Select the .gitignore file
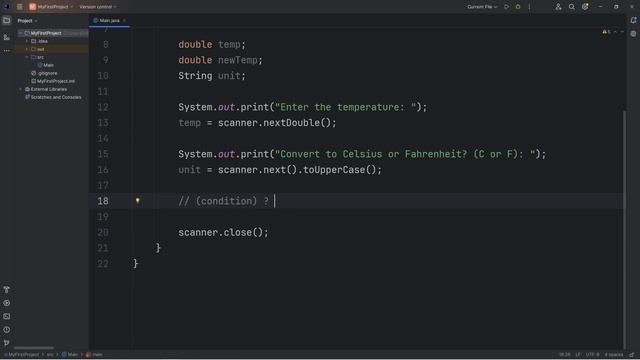 tap(44, 73)
